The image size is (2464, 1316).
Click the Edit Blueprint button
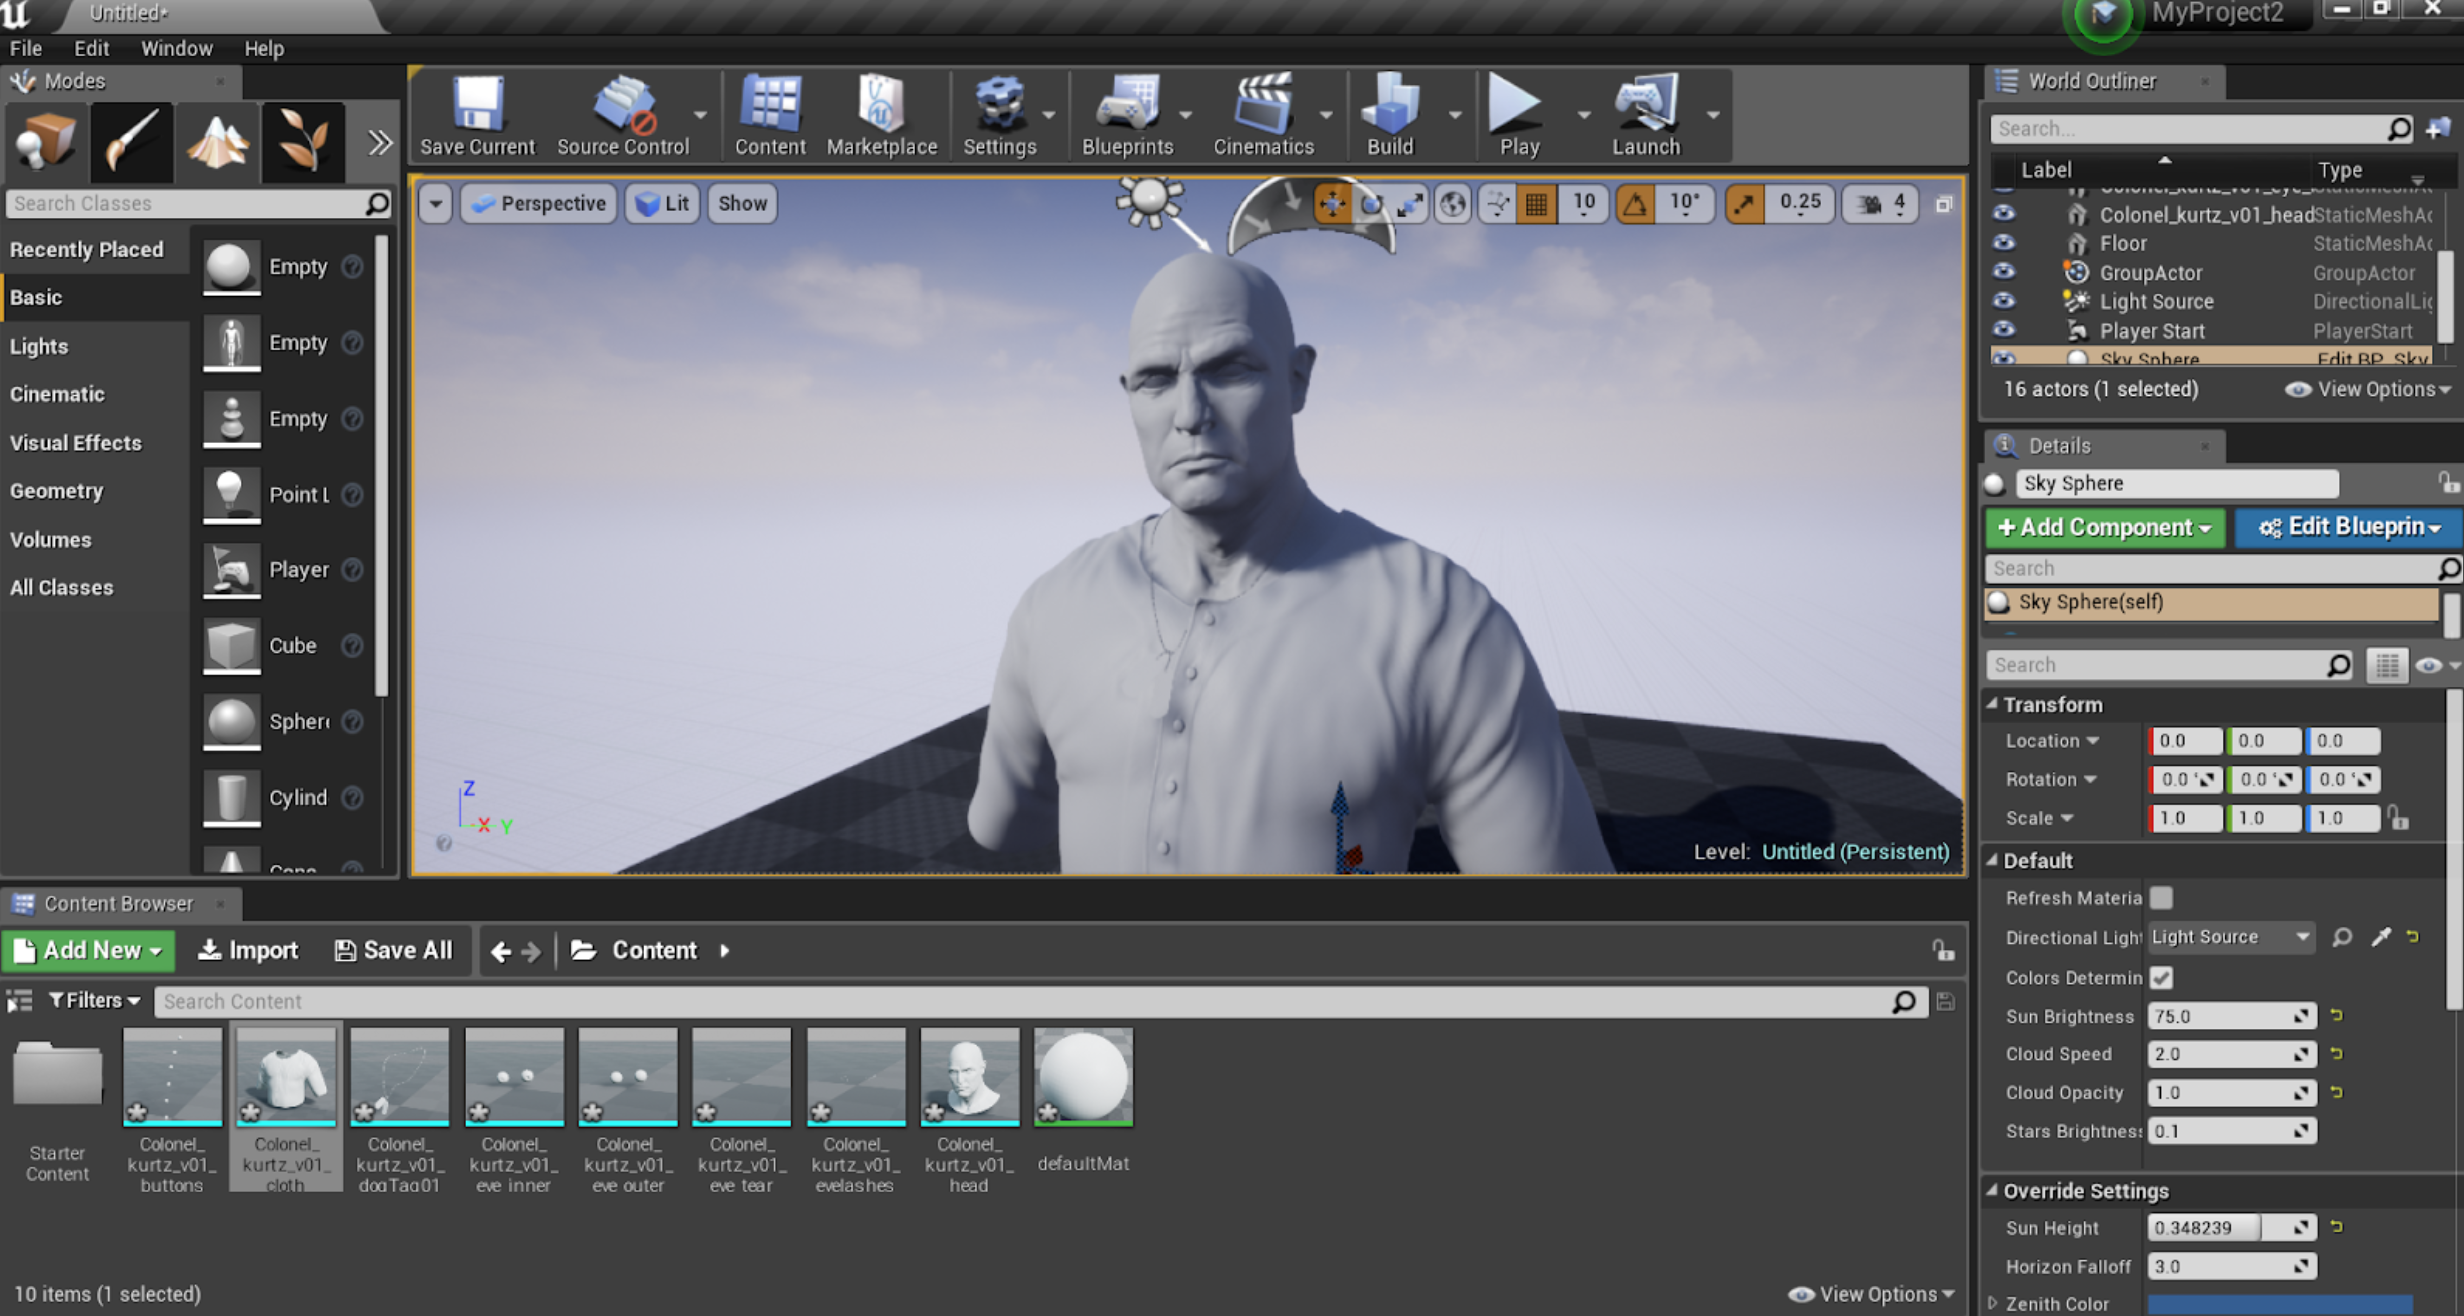pyautogui.click(x=2349, y=527)
